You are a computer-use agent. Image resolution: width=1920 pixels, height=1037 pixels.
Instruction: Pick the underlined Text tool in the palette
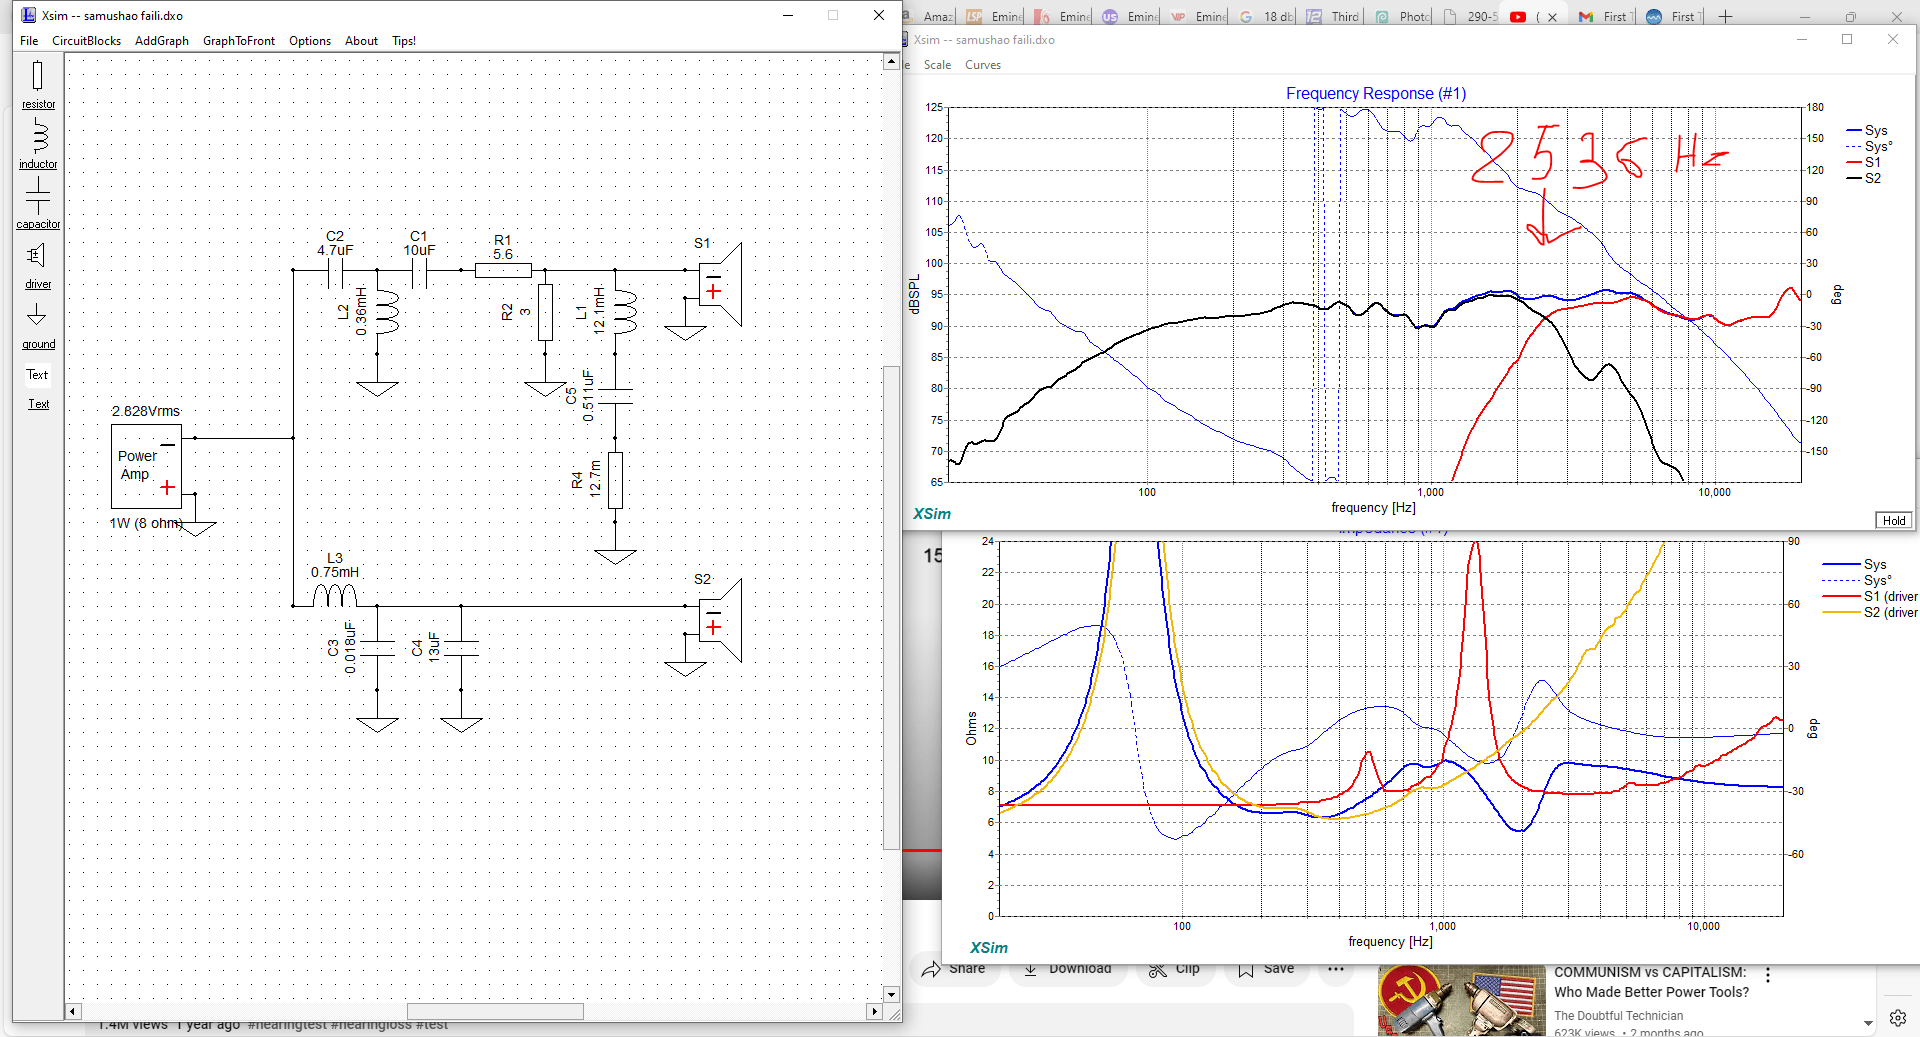tap(38, 404)
